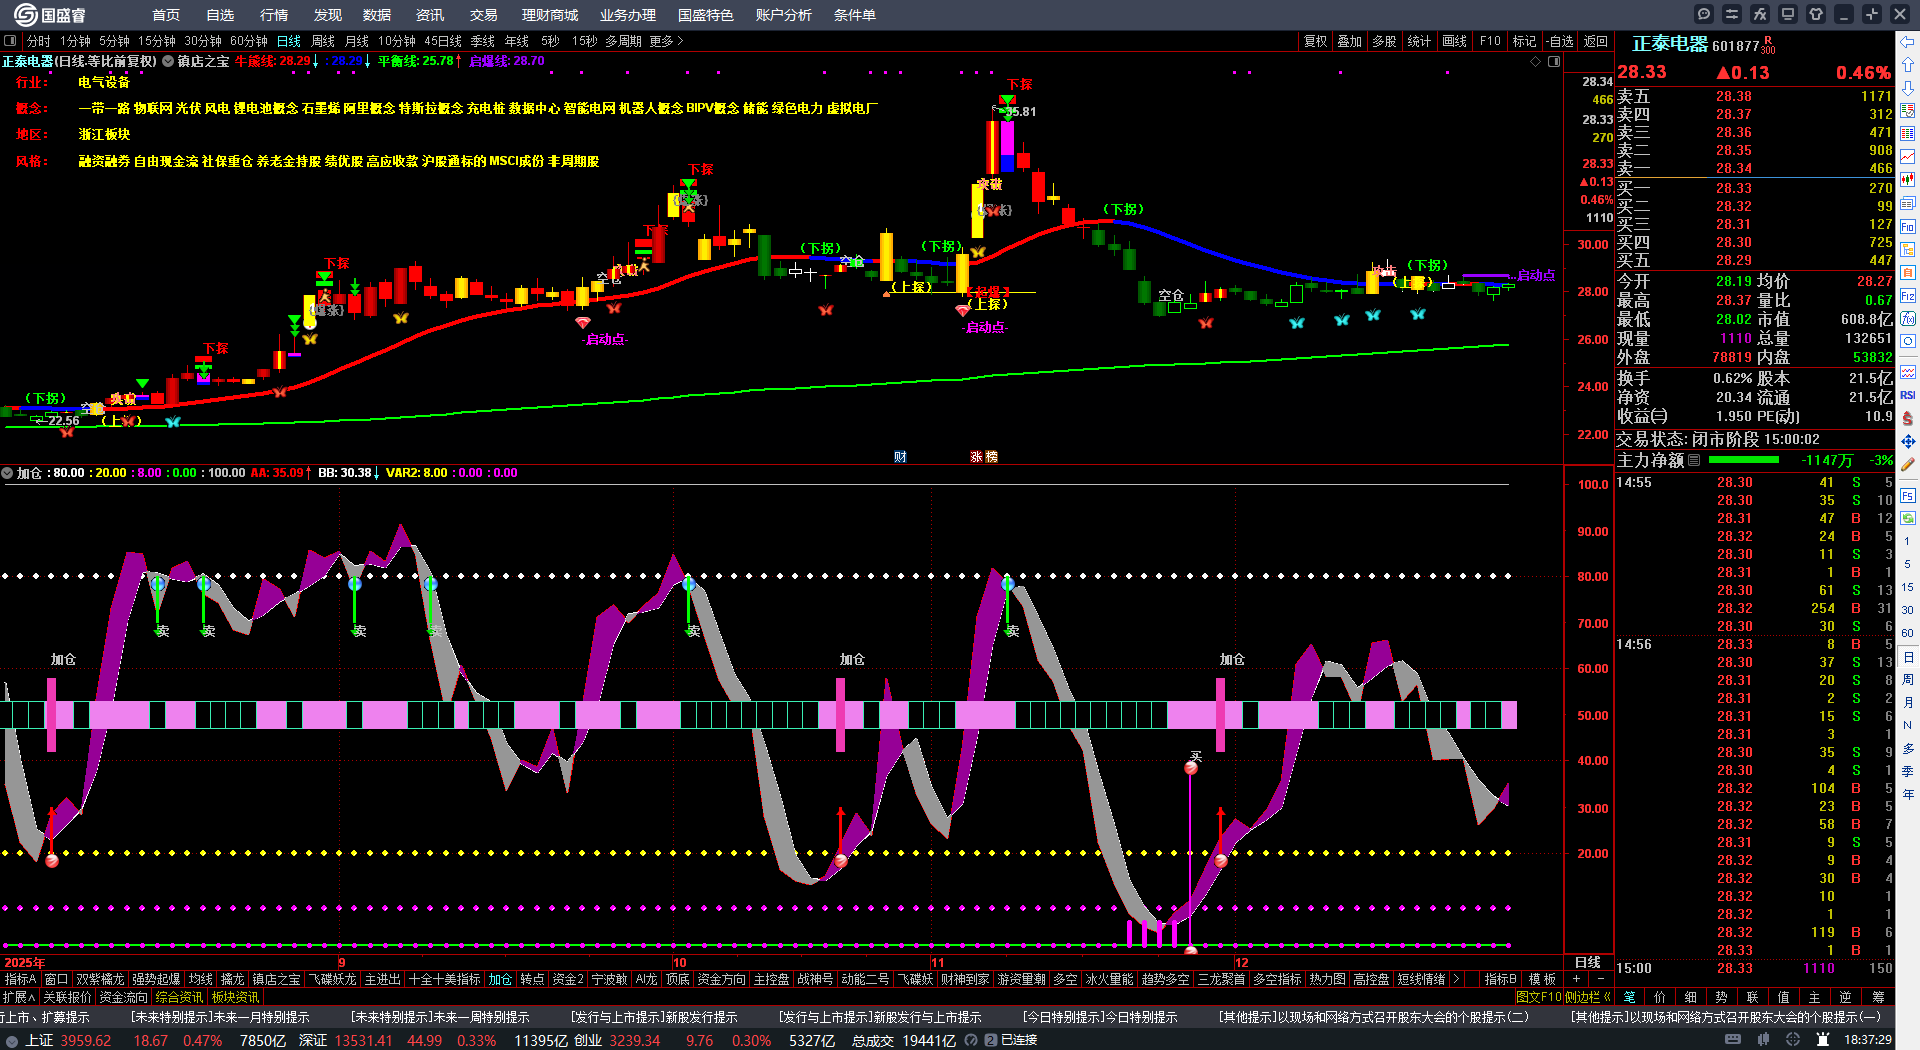
Task: Add a sub-chart with plus button
Action: click(1577, 979)
